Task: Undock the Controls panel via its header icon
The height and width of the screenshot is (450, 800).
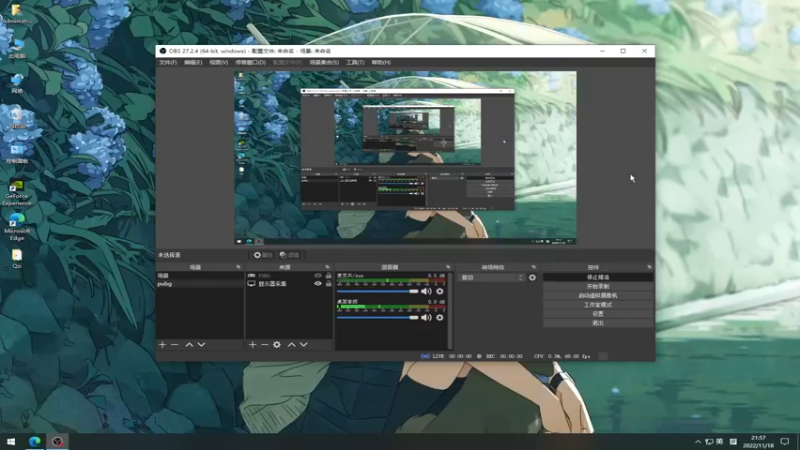Action: (649, 267)
